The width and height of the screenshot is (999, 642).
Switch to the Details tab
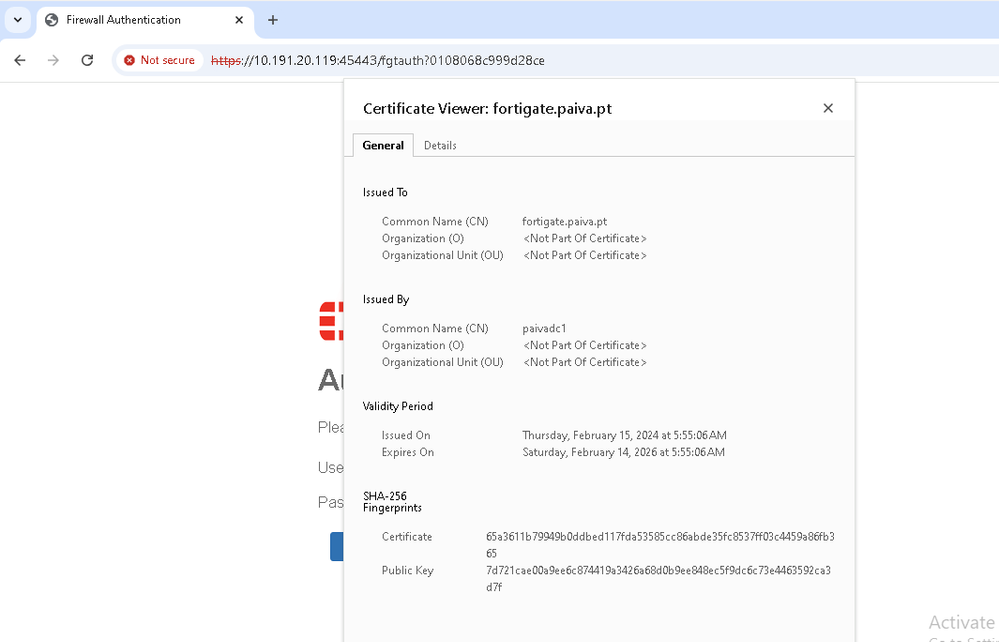click(x=440, y=145)
